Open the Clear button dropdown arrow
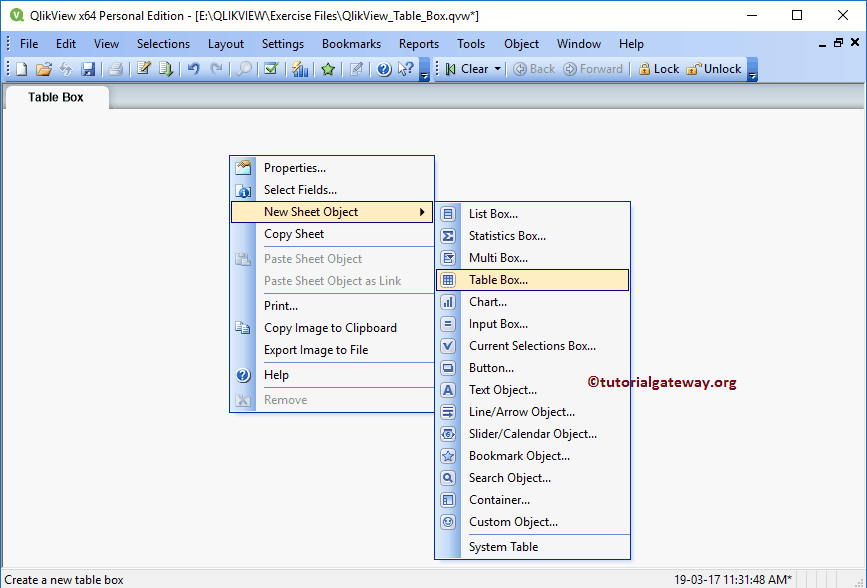The width and height of the screenshot is (867, 588). pyautogui.click(x=497, y=69)
